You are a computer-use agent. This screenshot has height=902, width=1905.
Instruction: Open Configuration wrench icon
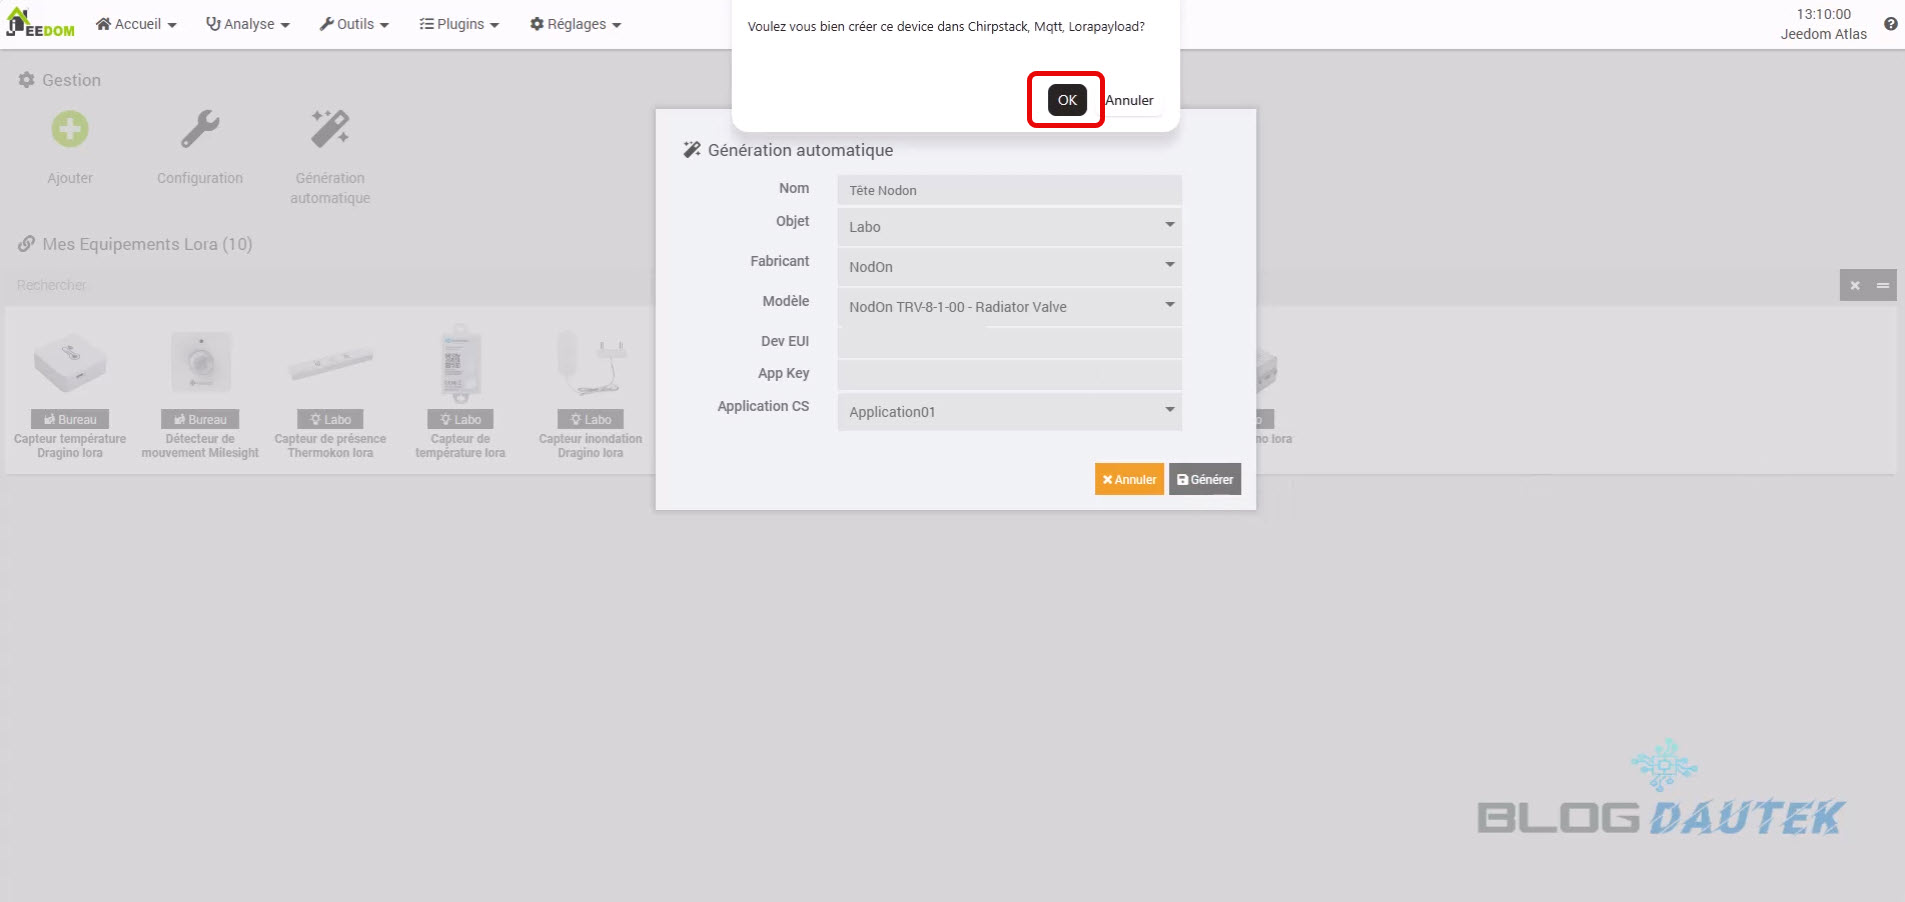(x=200, y=129)
